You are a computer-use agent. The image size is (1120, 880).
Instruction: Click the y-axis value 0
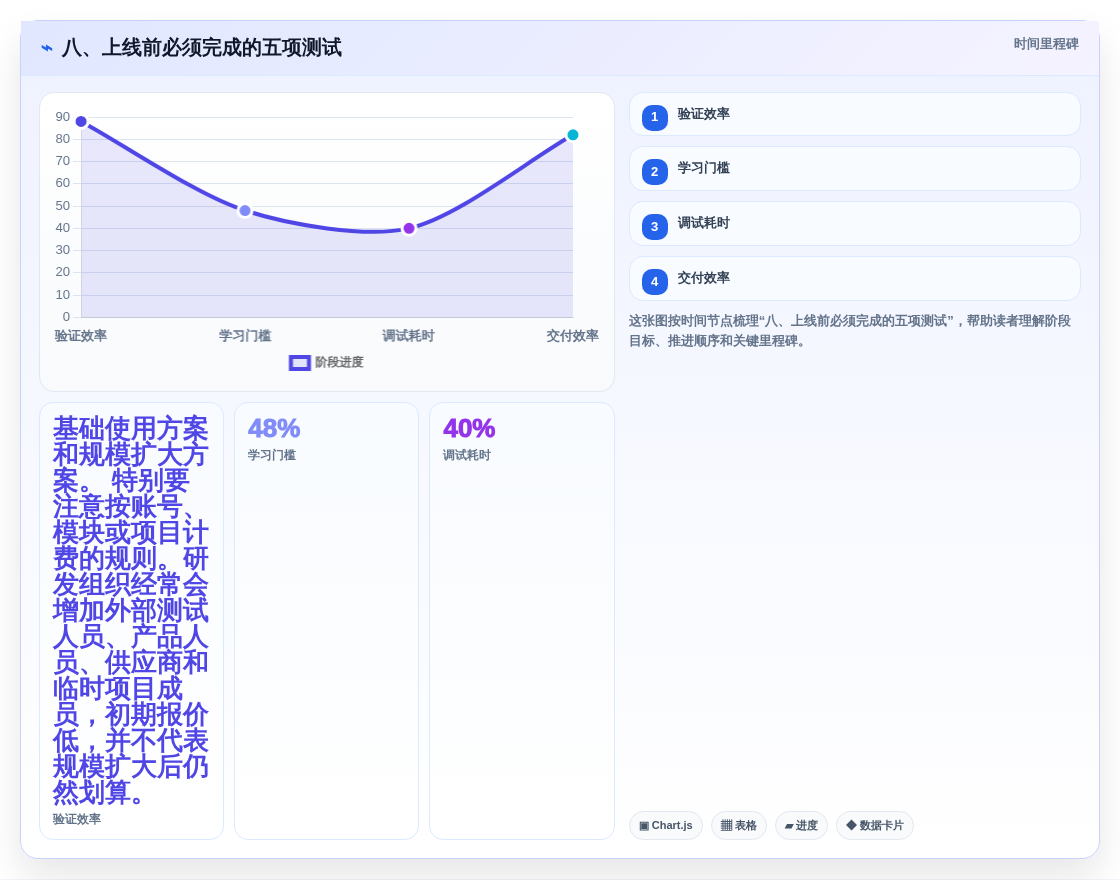[x=66, y=316]
